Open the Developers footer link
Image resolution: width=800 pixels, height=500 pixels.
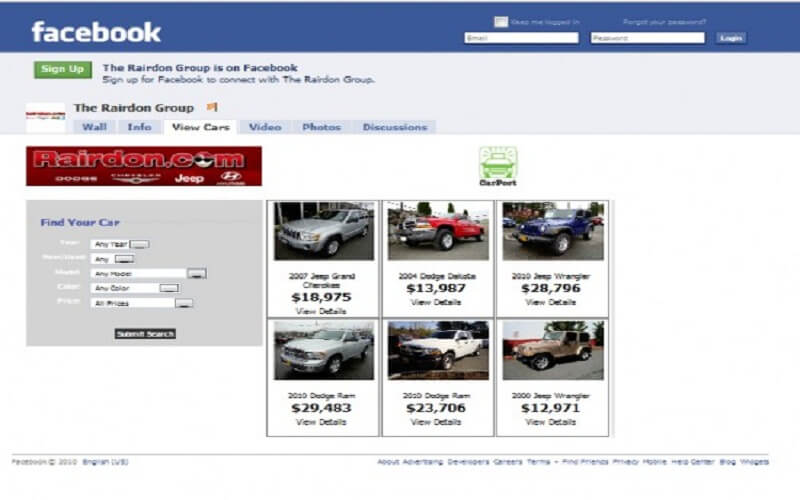point(468,462)
